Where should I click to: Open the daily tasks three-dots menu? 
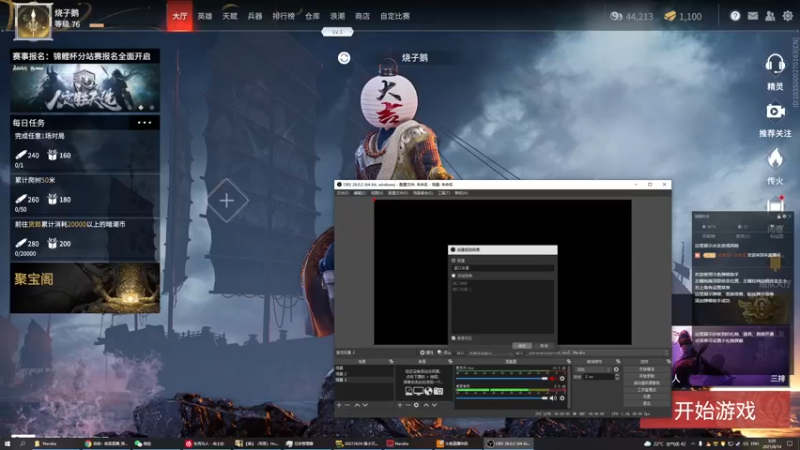(x=144, y=122)
